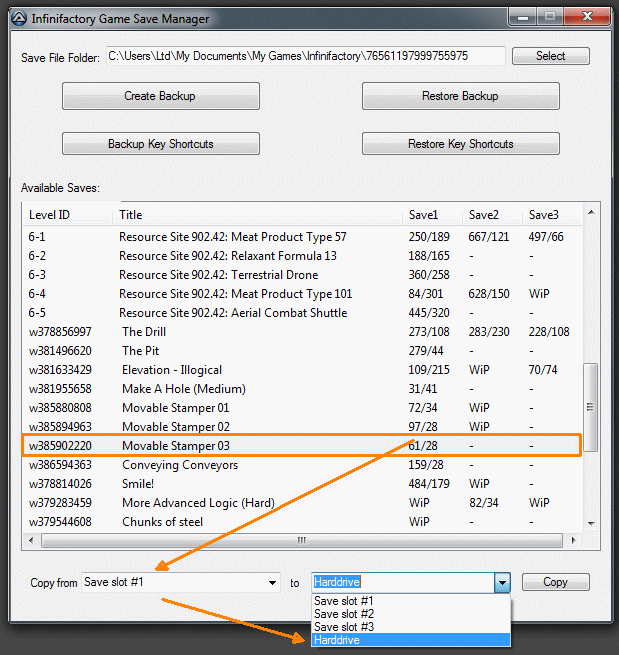This screenshot has width=619, height=655.
Task: Select row 'Elevation - Illogical'
Action: (302, 370)
